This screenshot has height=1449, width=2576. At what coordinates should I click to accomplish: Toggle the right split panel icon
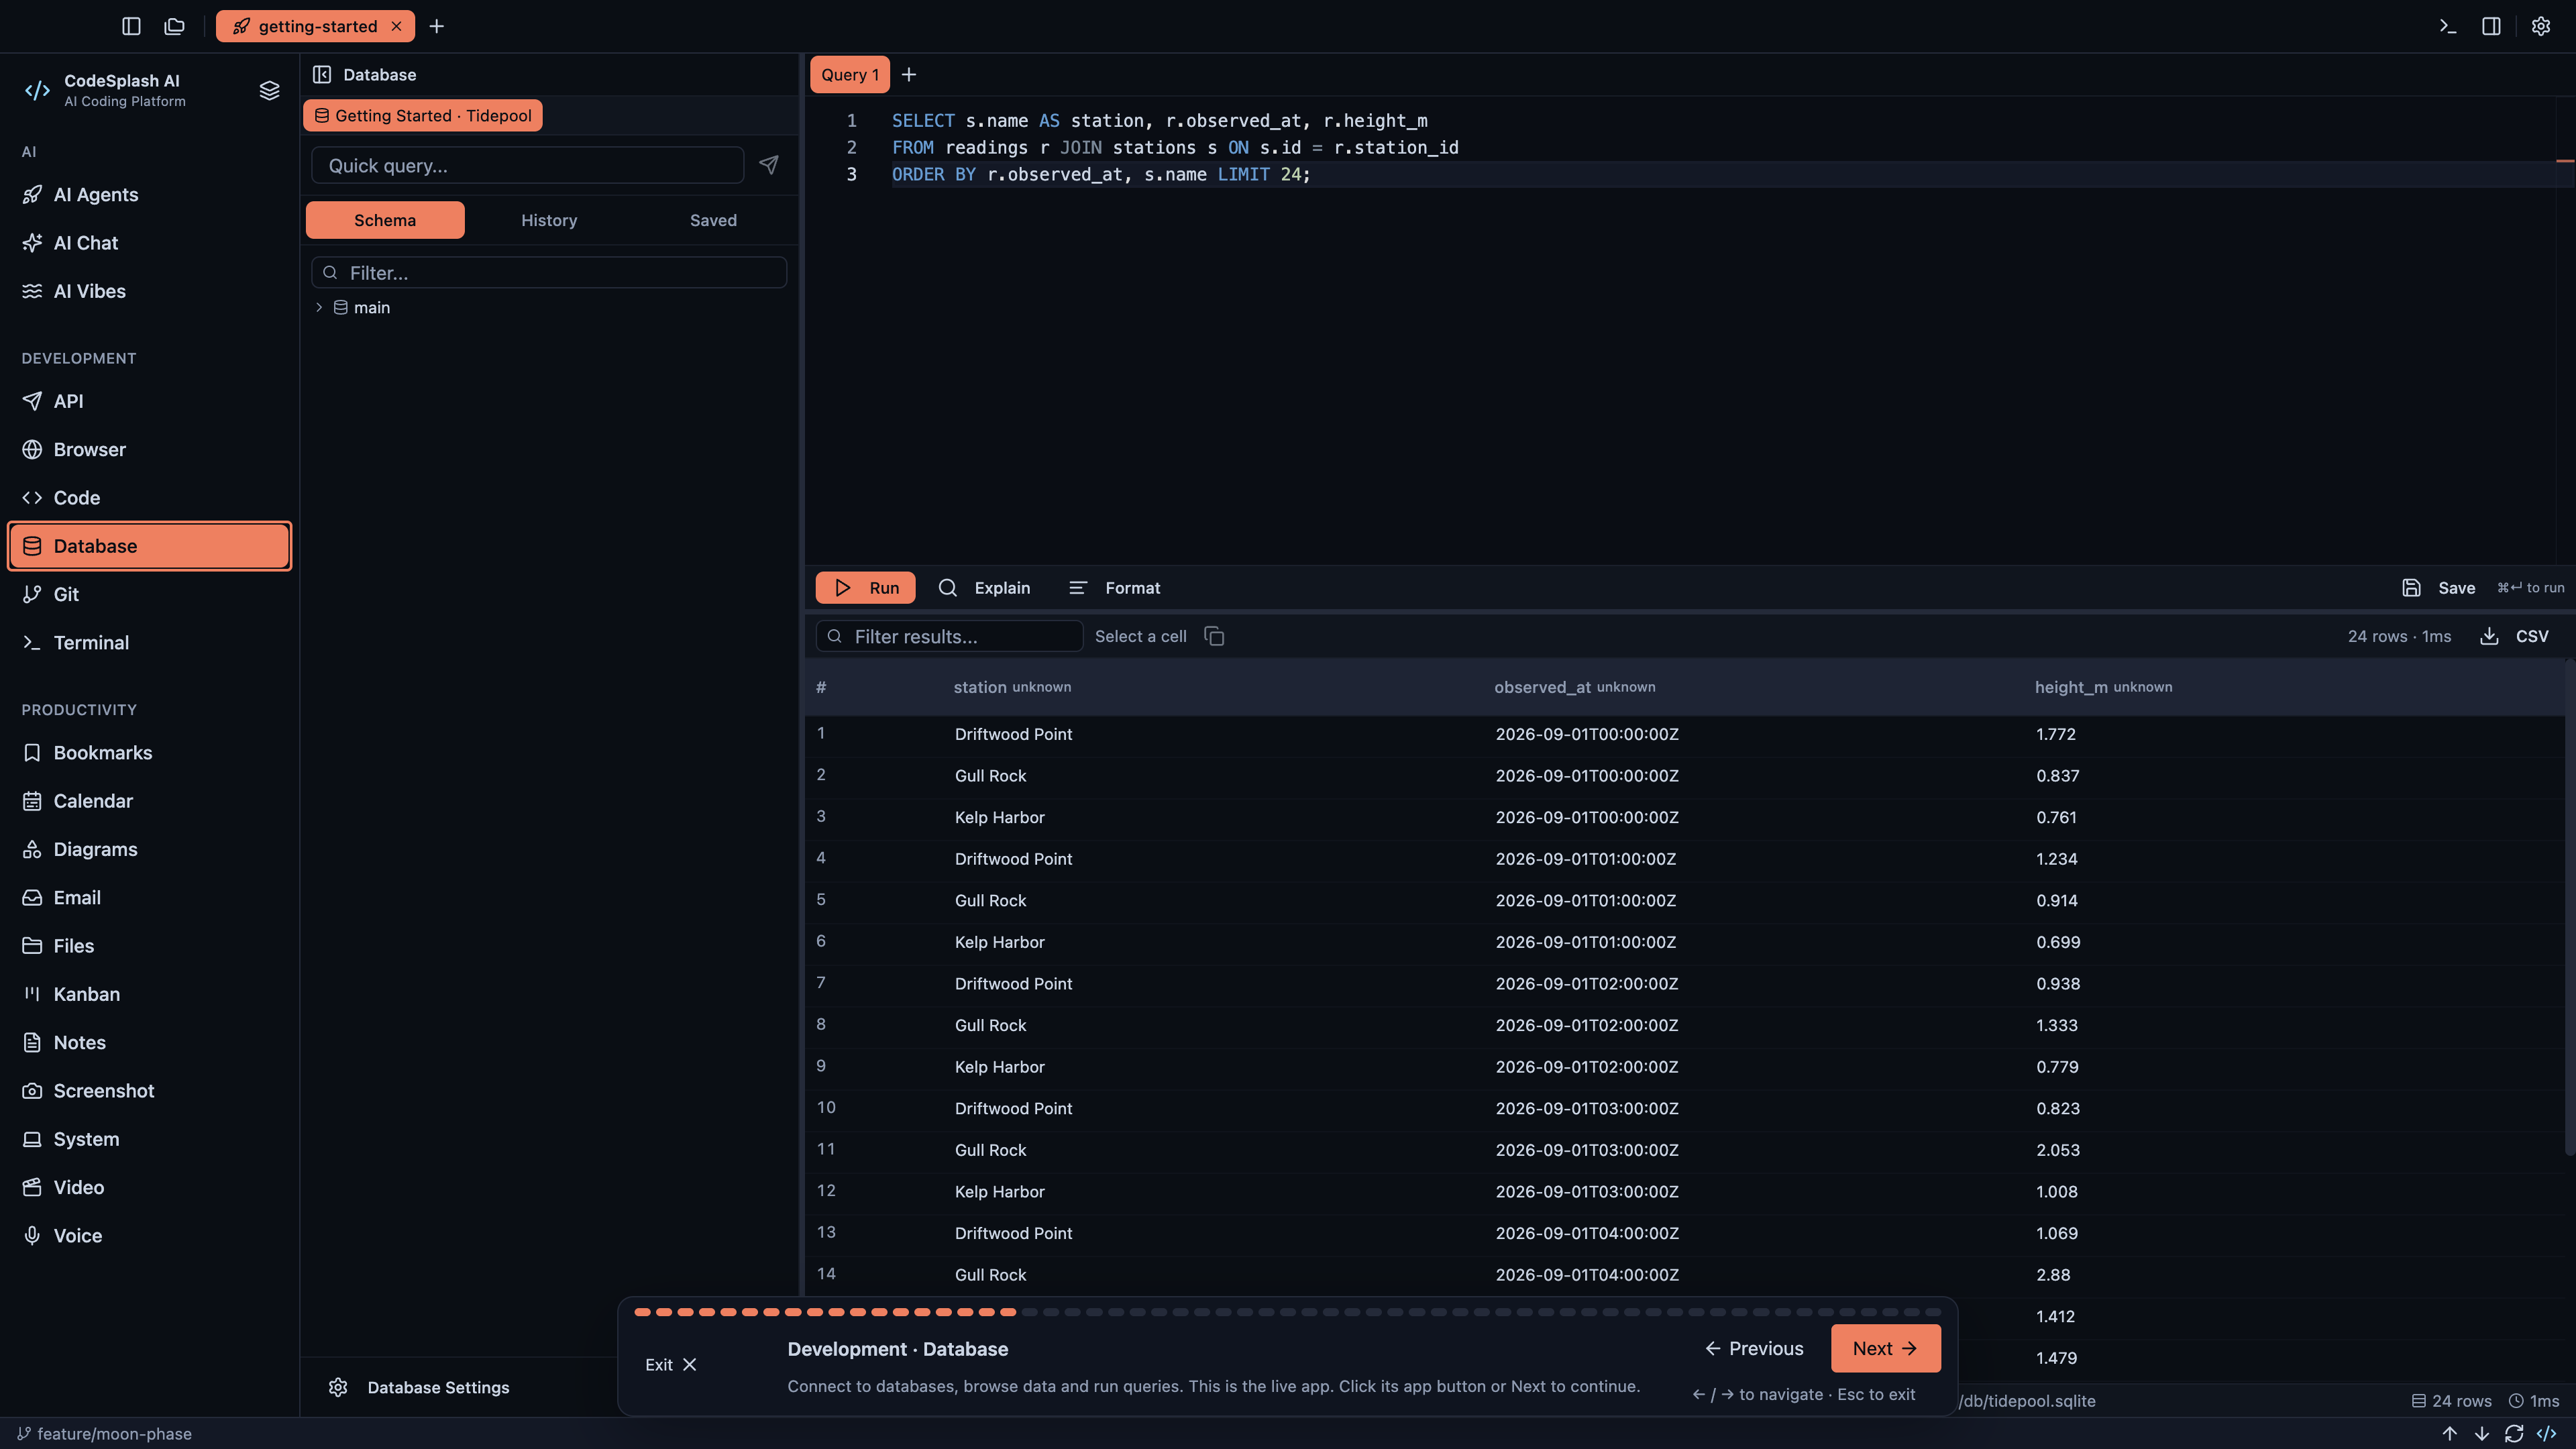[2491, 26]
